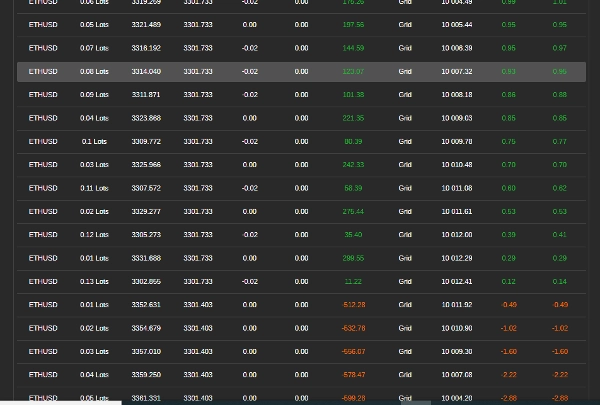The height and width of the screenshot is (405, 600).
Task: Select the highlighted 0.08 Lots ETHUSD row
Action: pyautogui.click(x=300, y=71)
